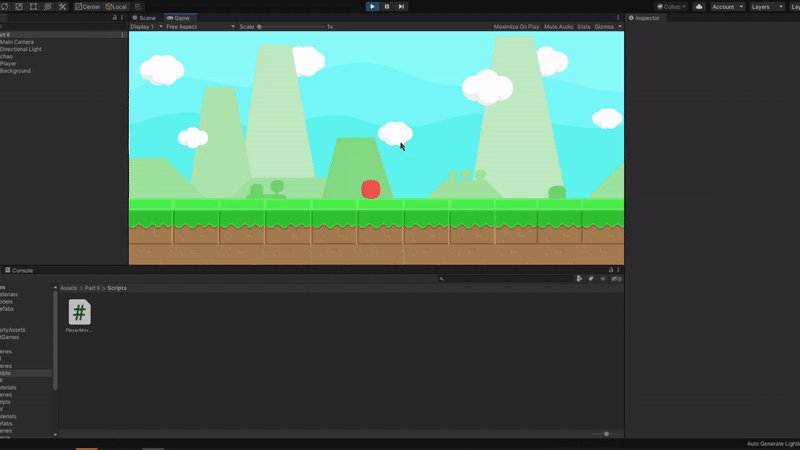This screenshot has height=450, width=800.
Task: Select the Rect transform tool
Action: [33, 6]
